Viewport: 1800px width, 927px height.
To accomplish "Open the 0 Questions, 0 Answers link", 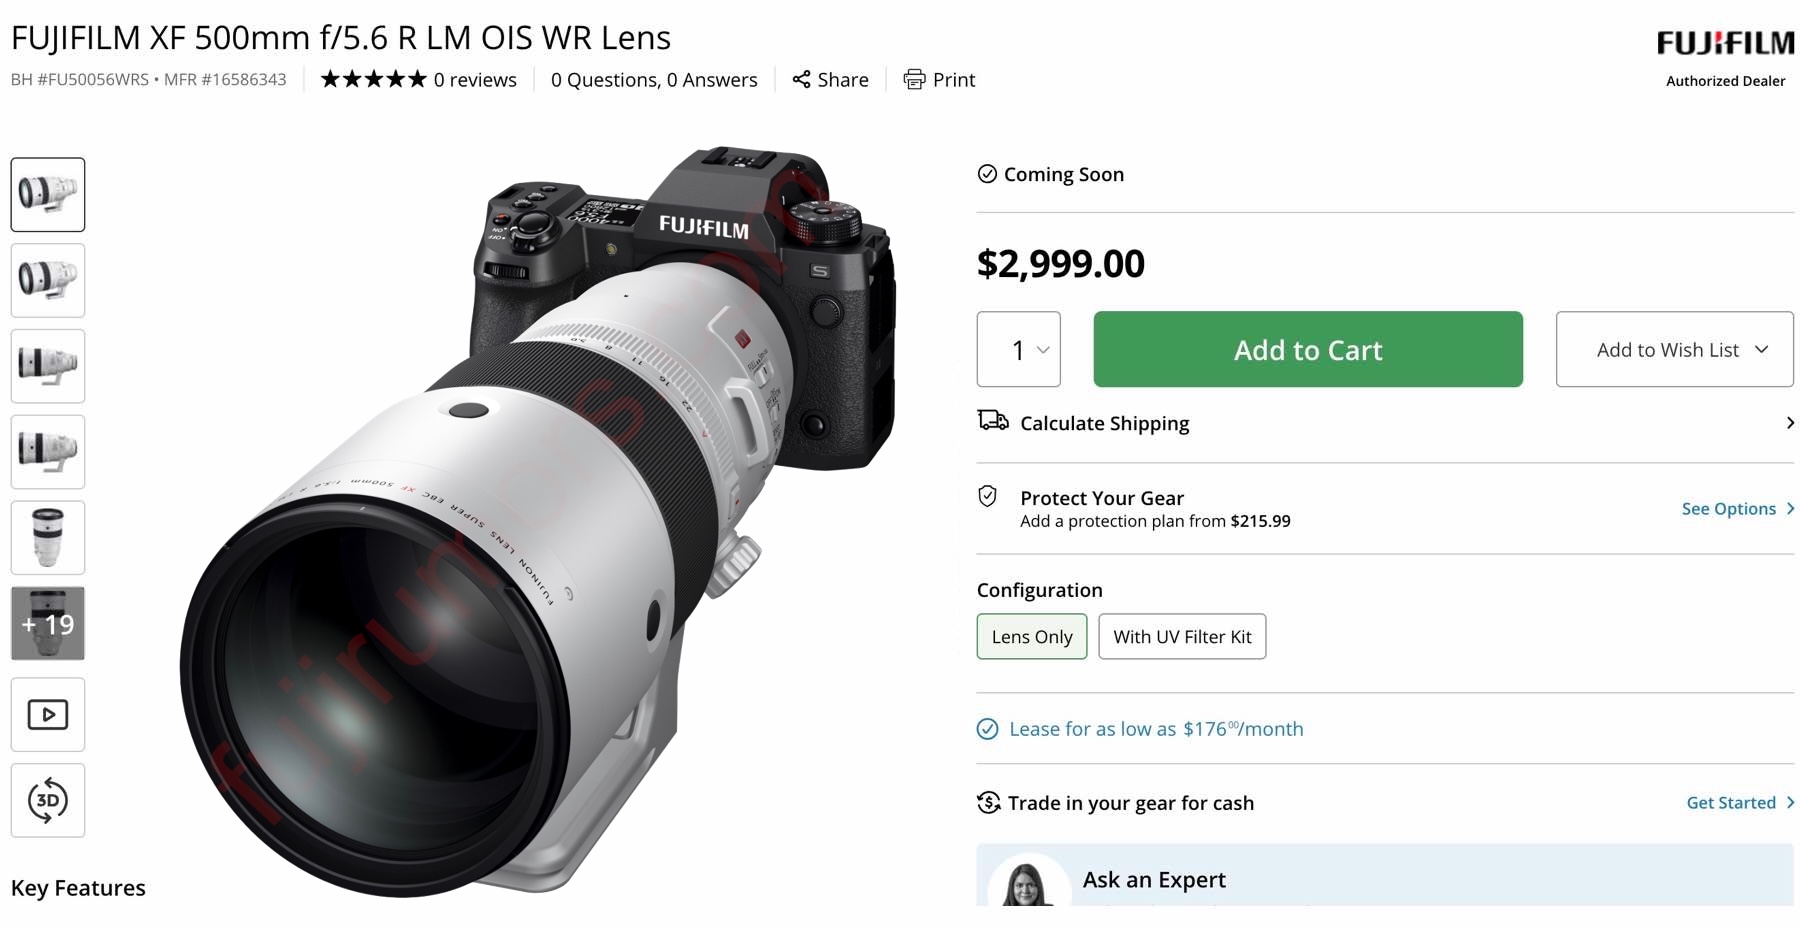I will pos(654,80).
